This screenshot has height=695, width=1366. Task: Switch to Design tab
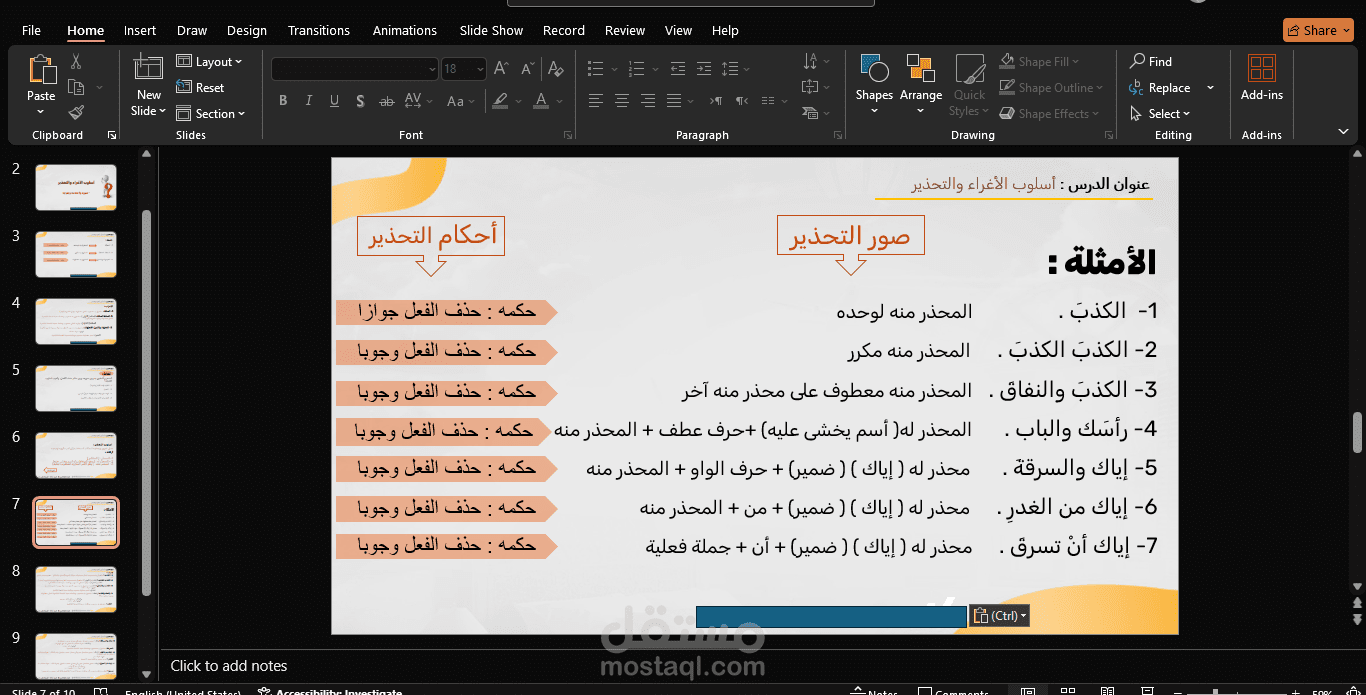(247, 30)
